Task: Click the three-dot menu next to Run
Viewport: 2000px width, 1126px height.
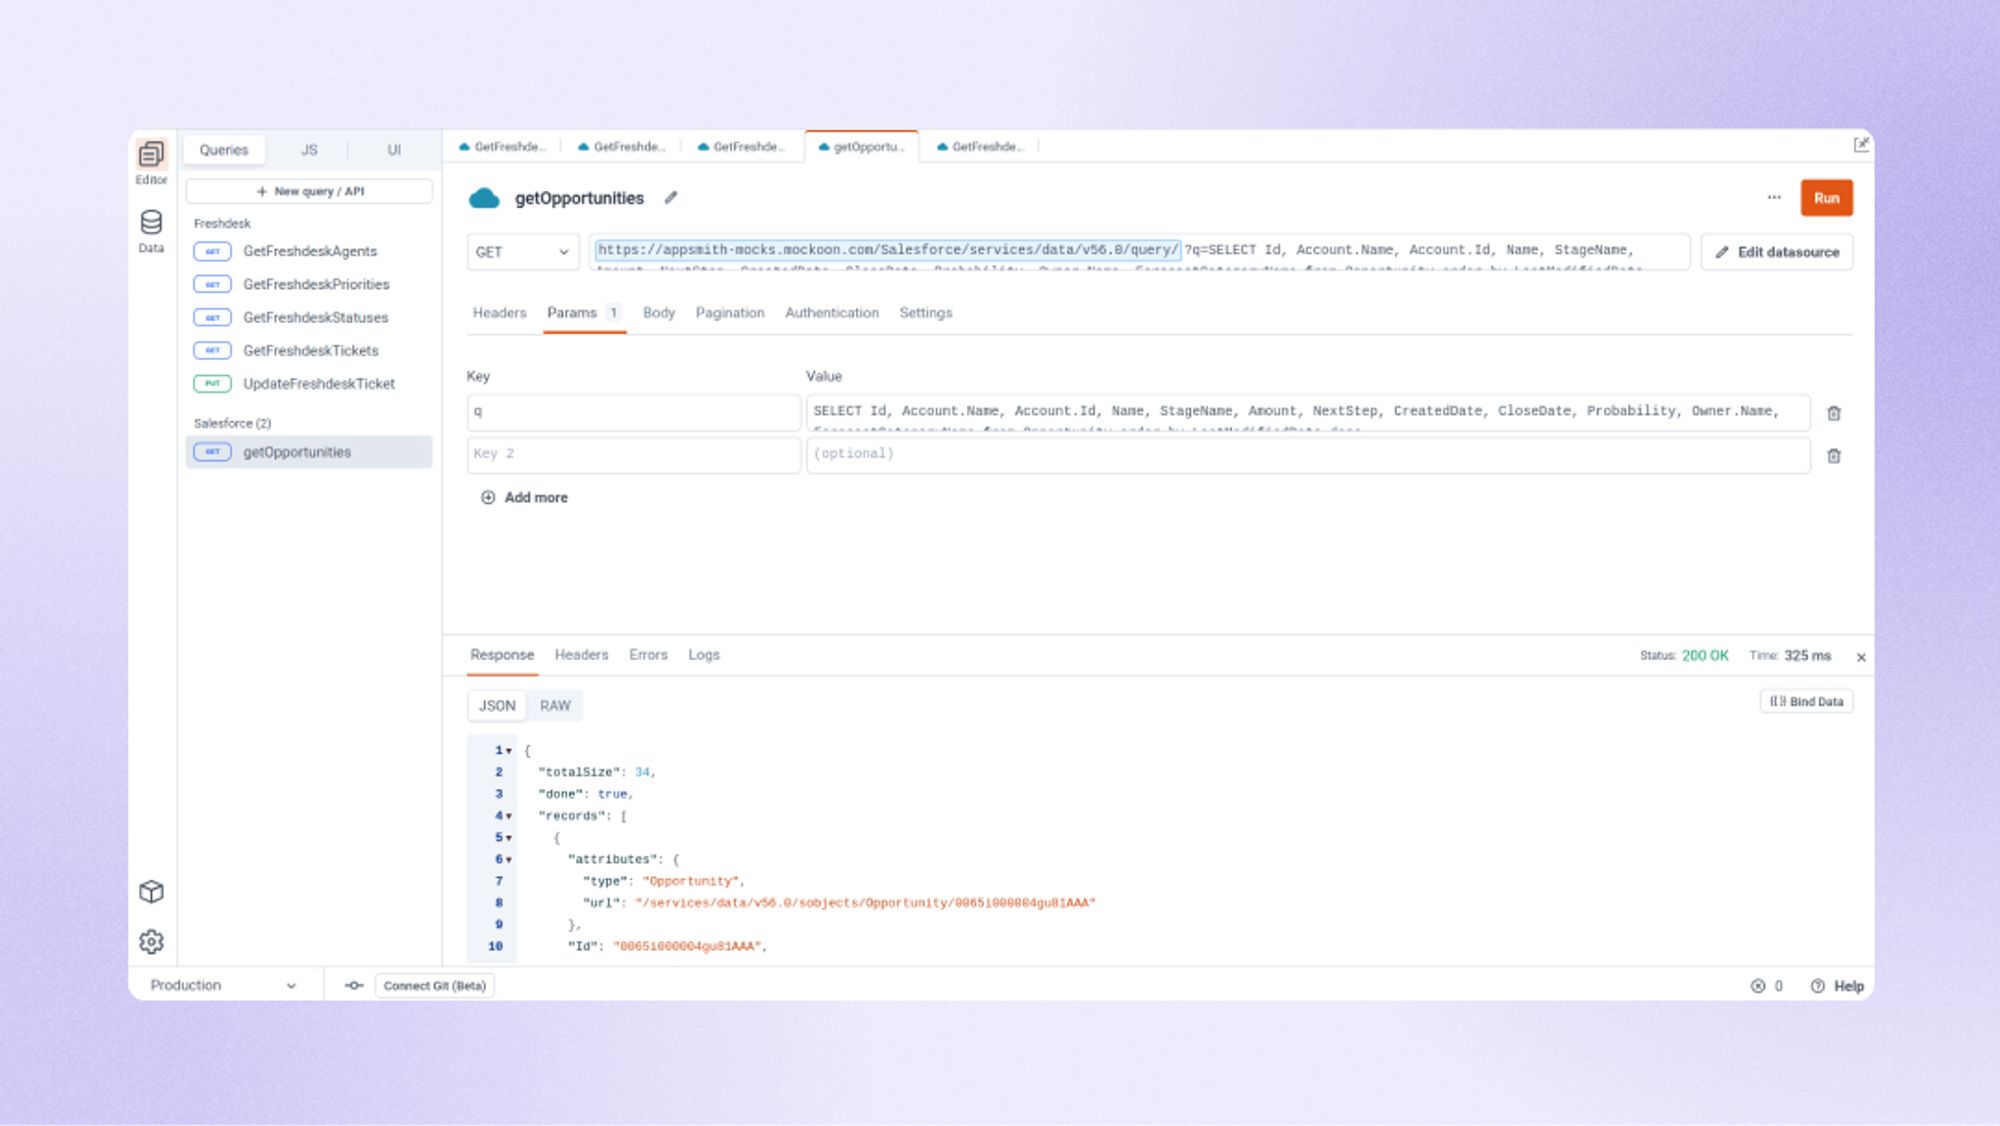Action: point(1773,198)
